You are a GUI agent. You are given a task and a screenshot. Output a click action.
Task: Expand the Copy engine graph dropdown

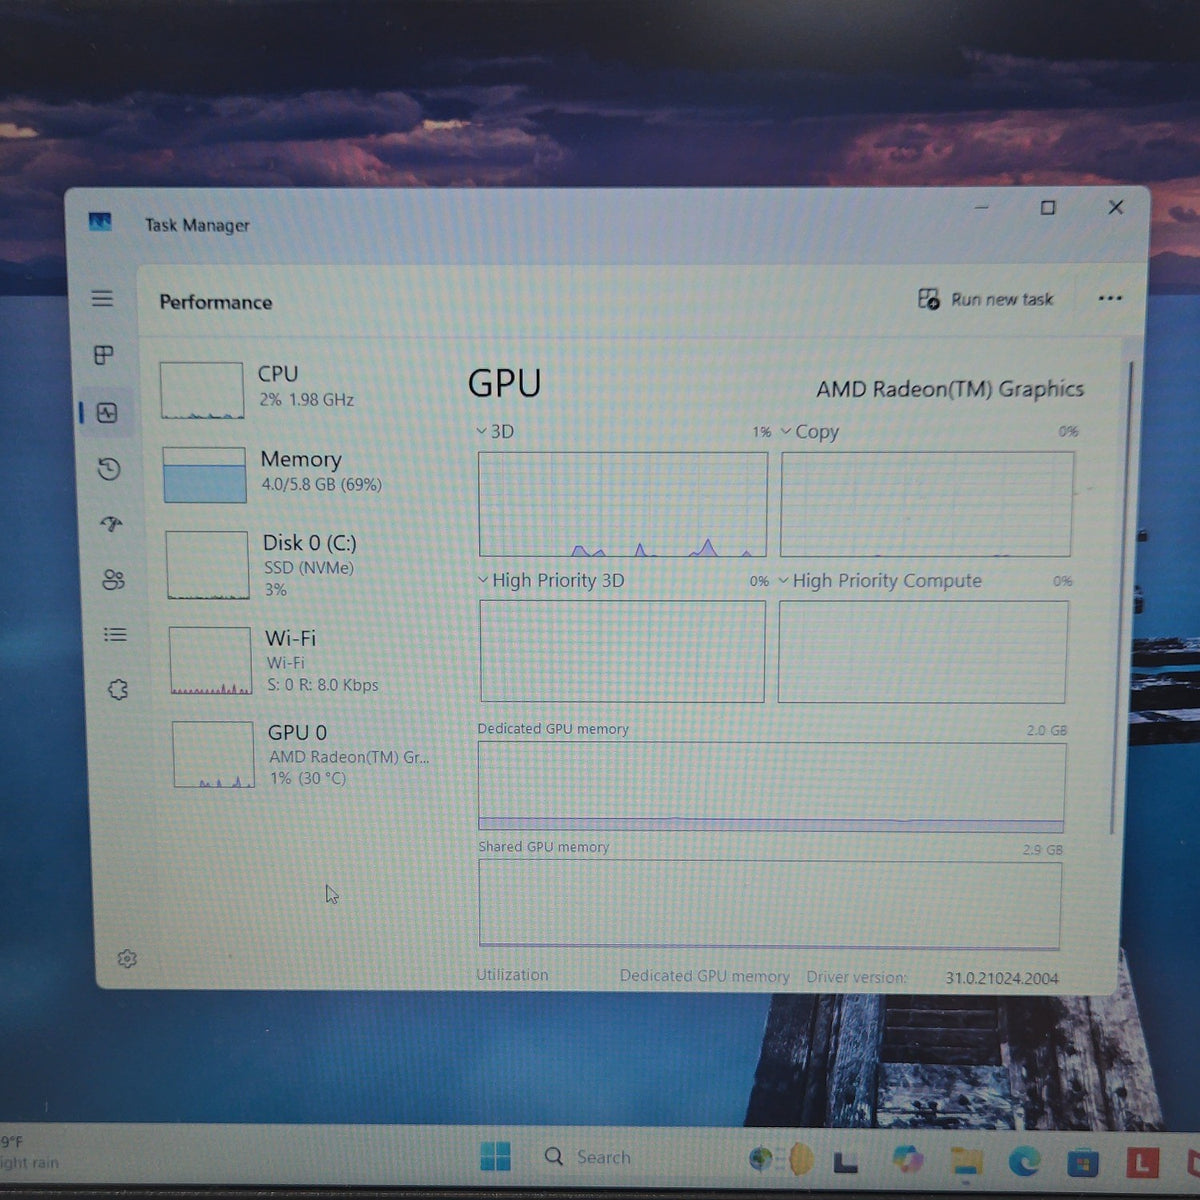pos(786,431)
